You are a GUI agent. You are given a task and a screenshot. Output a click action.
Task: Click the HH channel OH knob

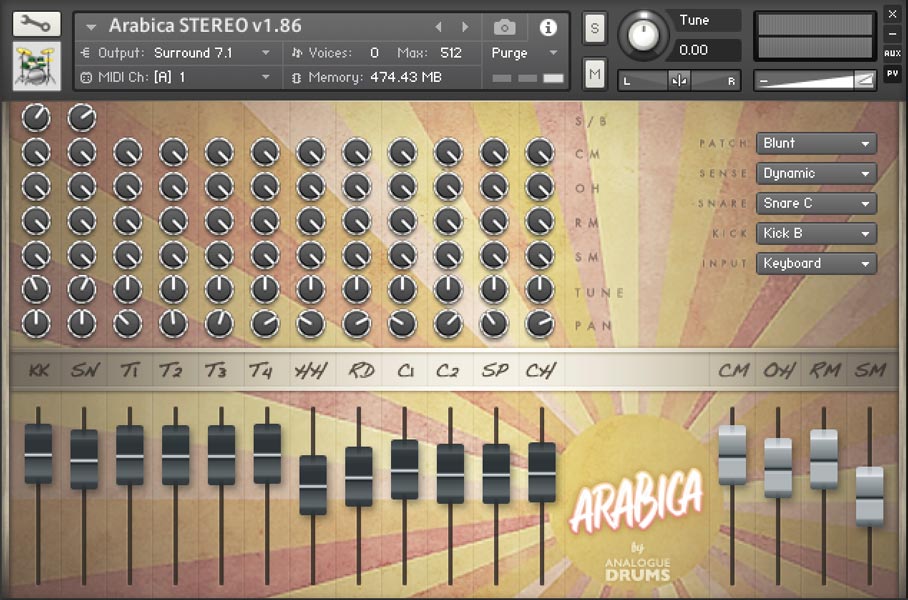pyautogui.click(x=311, y=186)
